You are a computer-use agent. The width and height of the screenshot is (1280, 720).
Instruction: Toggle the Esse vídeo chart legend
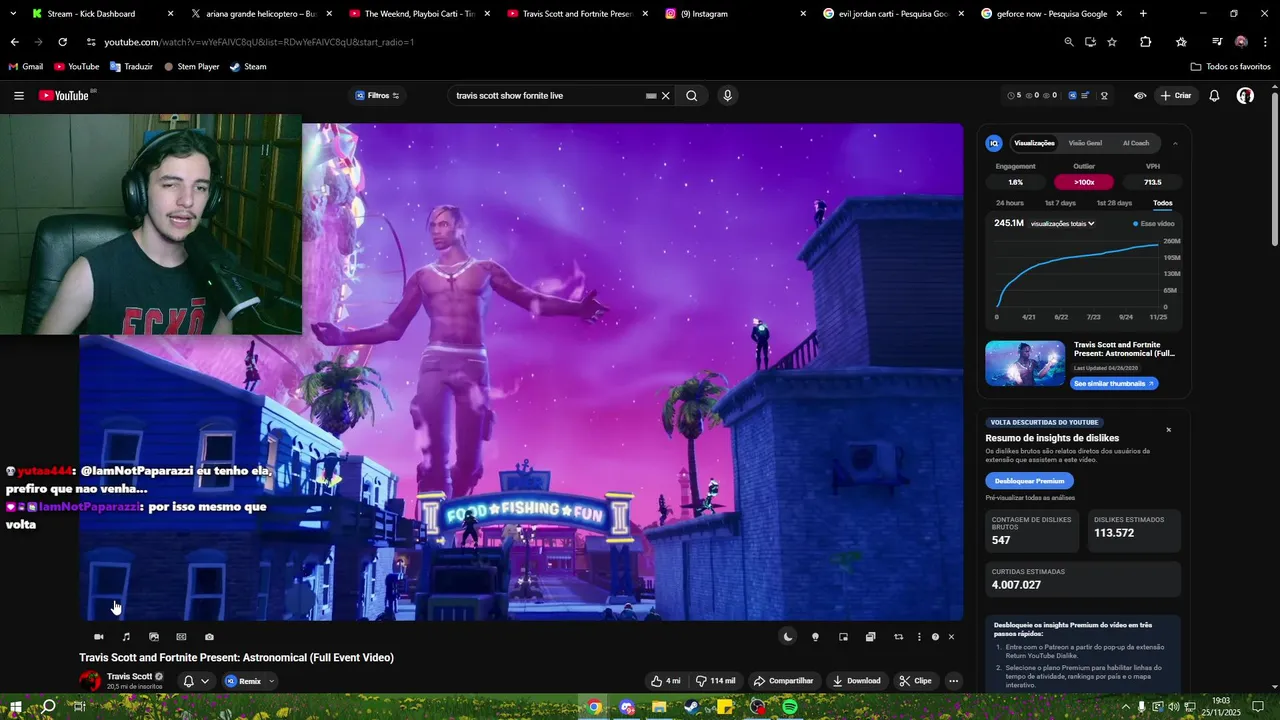1154,224
